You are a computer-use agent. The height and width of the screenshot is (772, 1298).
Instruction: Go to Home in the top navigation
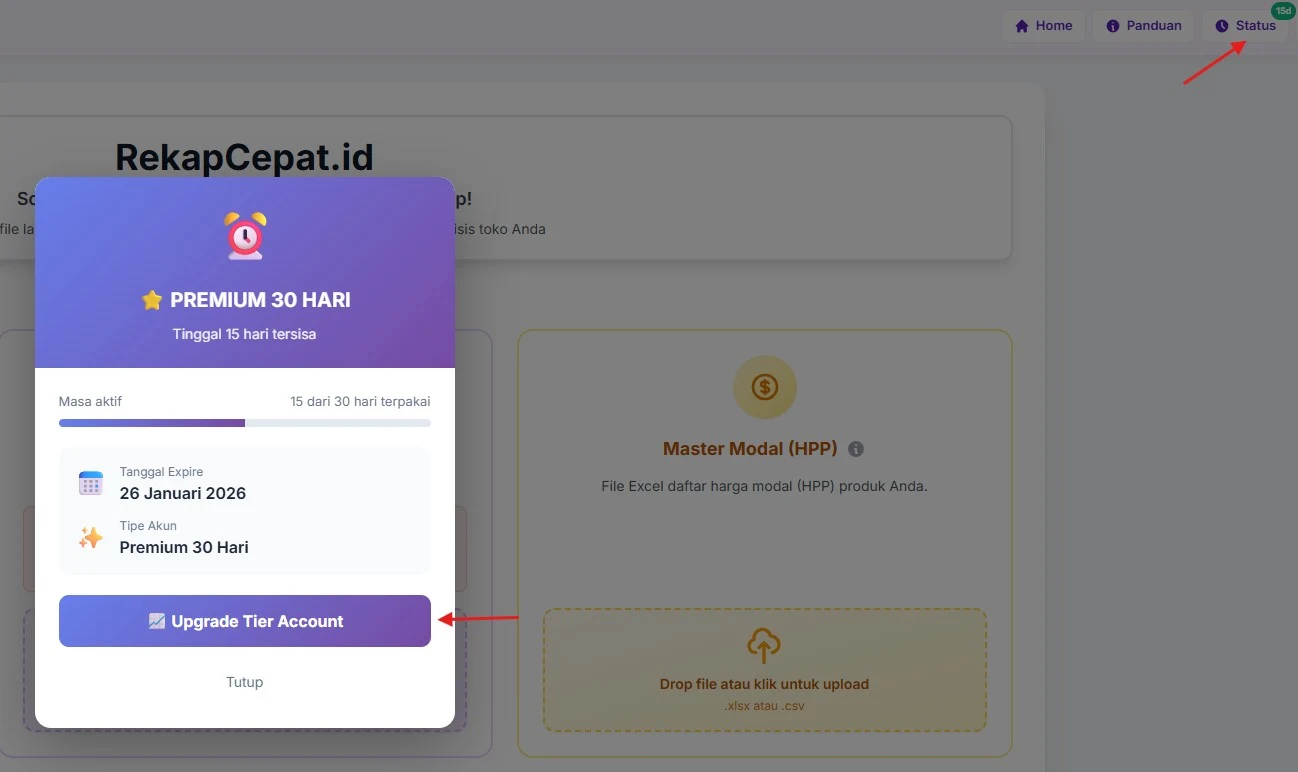[x=1044, y=26]
